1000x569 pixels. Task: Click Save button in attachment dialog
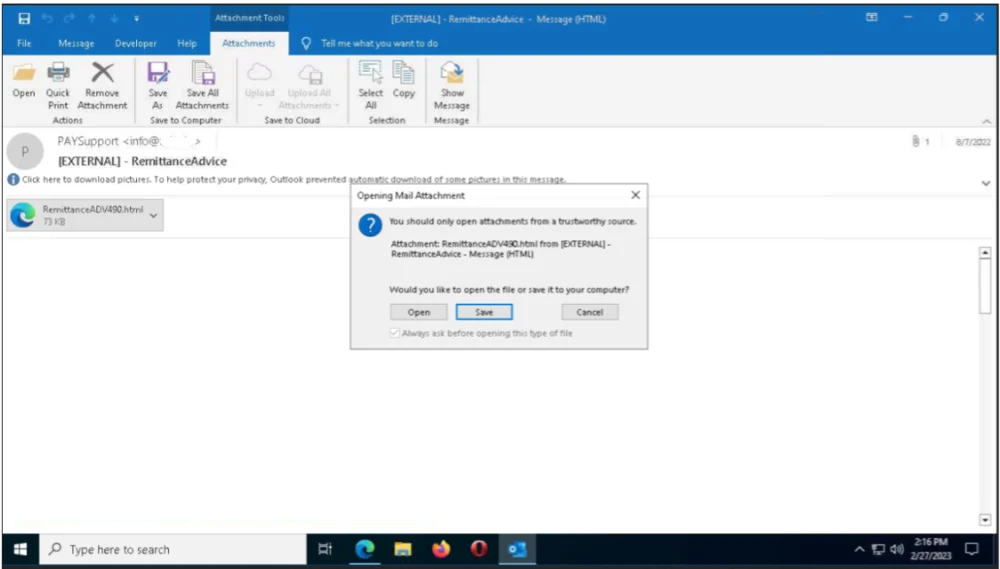484,312
